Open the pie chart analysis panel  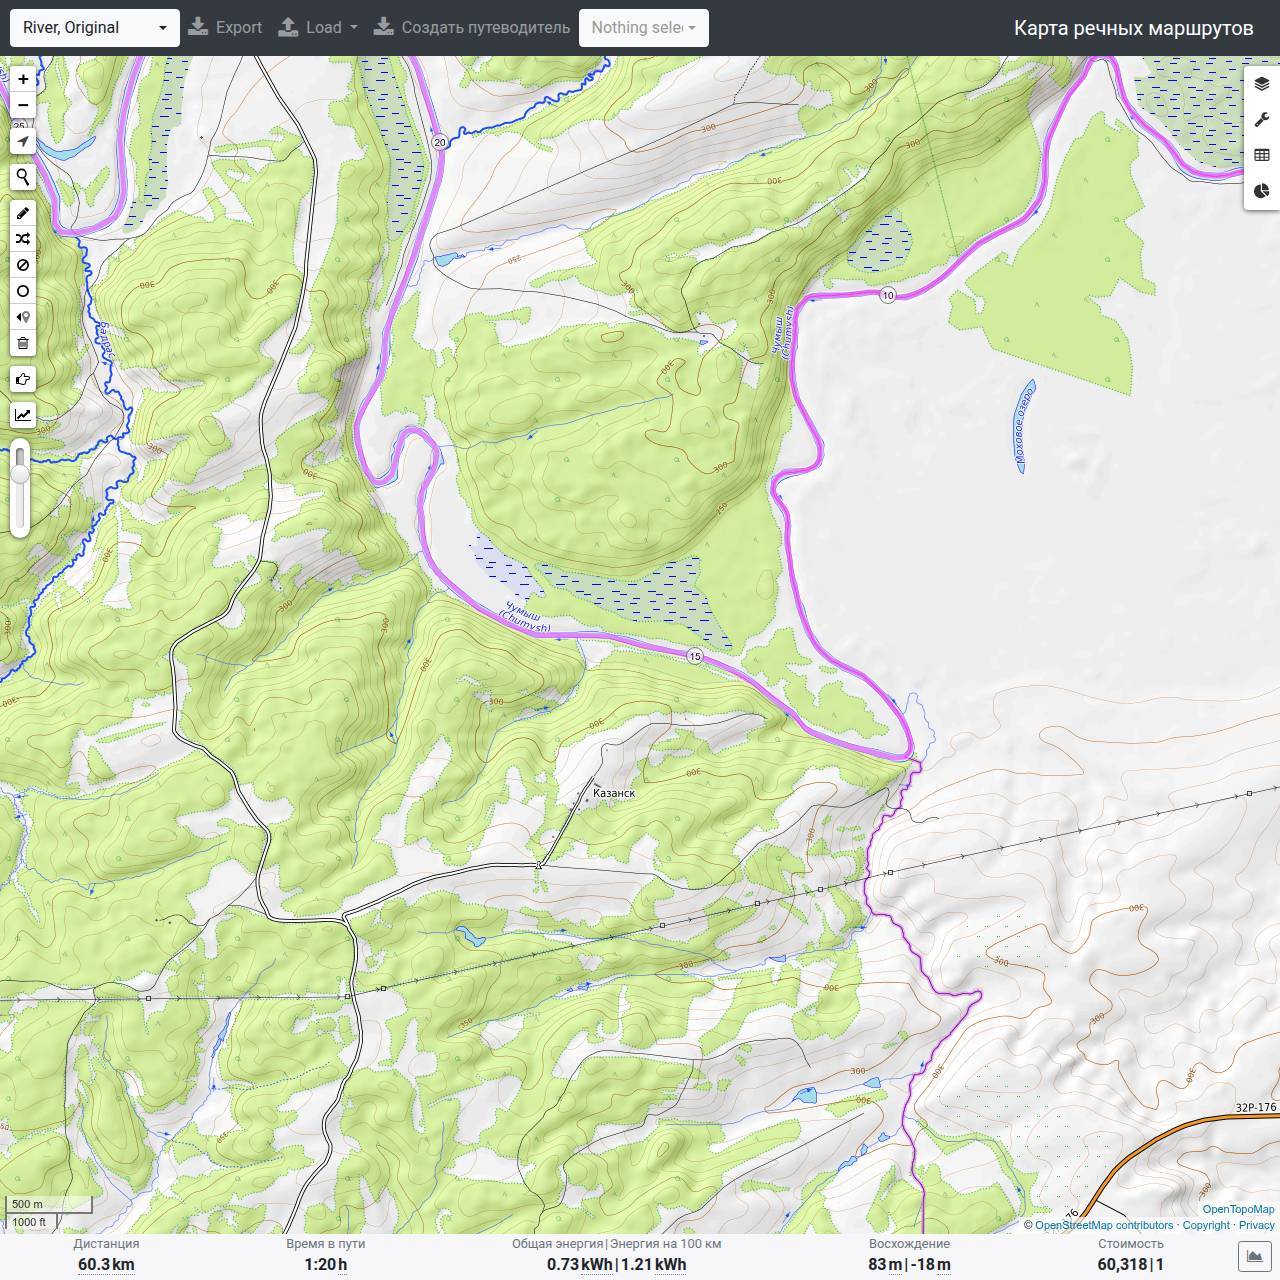coord(1262,191)
